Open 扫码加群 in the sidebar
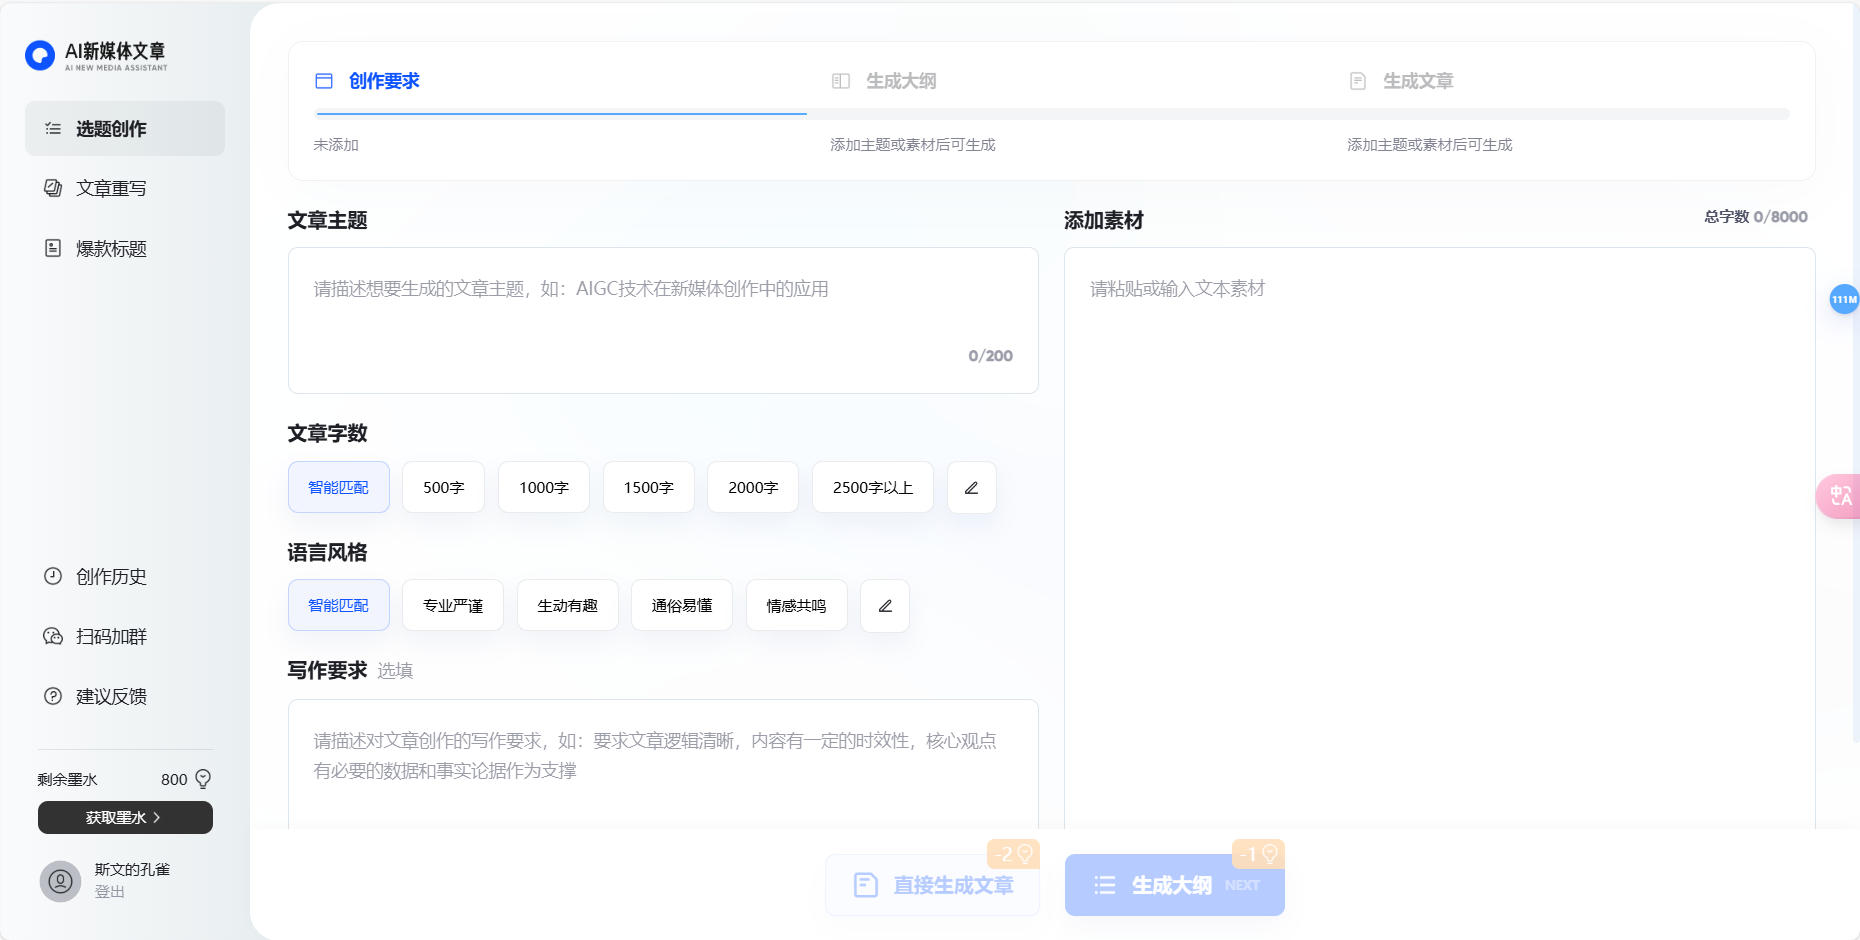1860x940 pixels. pos(109,636)
